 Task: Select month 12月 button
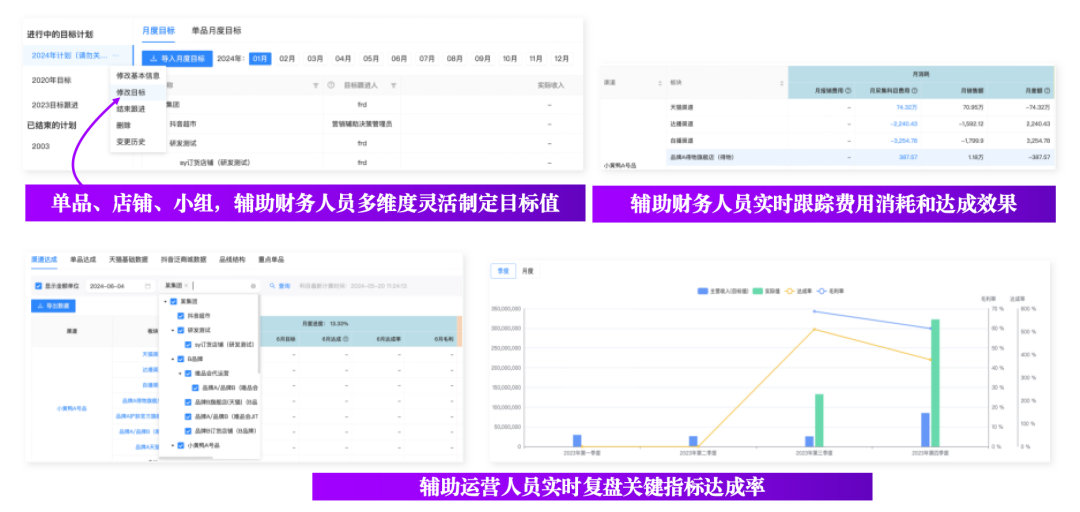[562, 59]
